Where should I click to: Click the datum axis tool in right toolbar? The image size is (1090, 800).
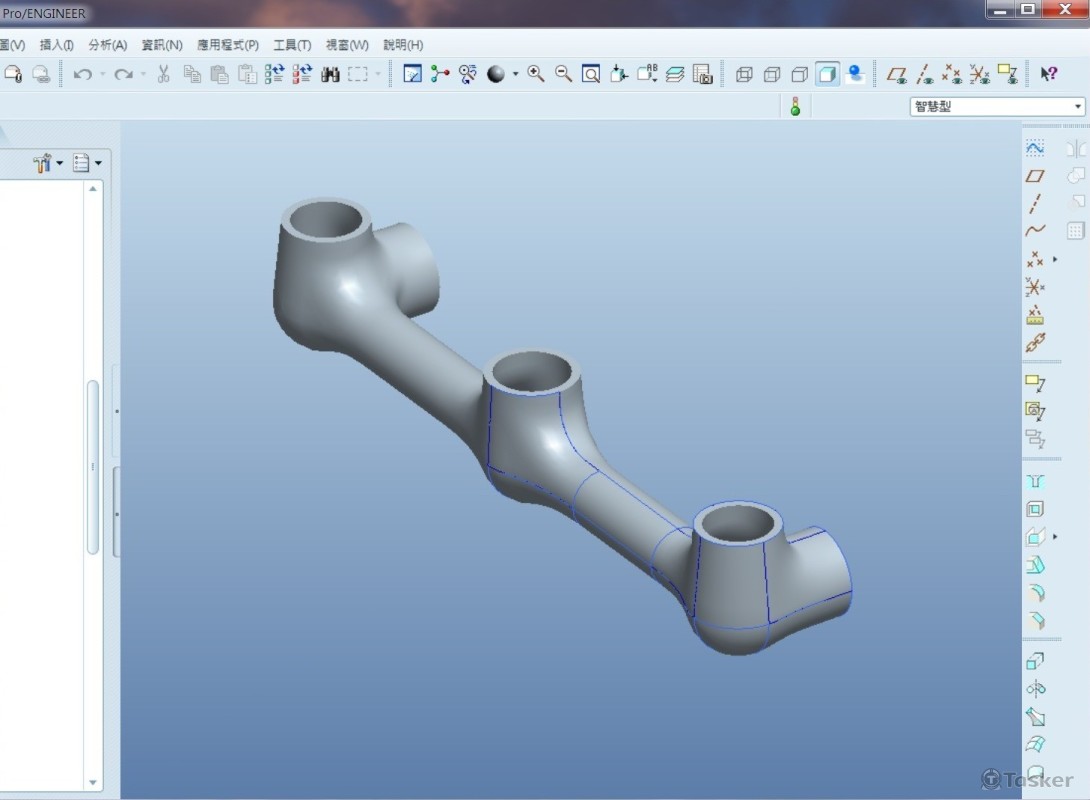[1035, 204]
